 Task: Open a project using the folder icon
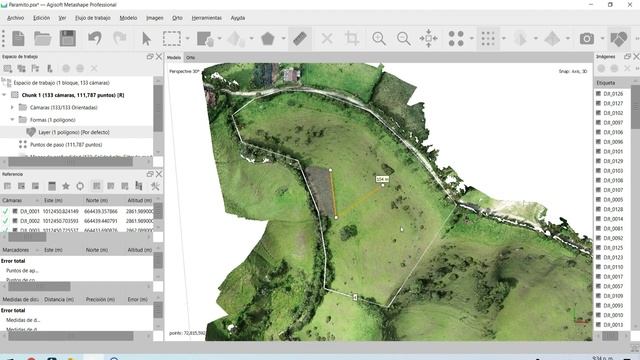click(x=42, y=39)
